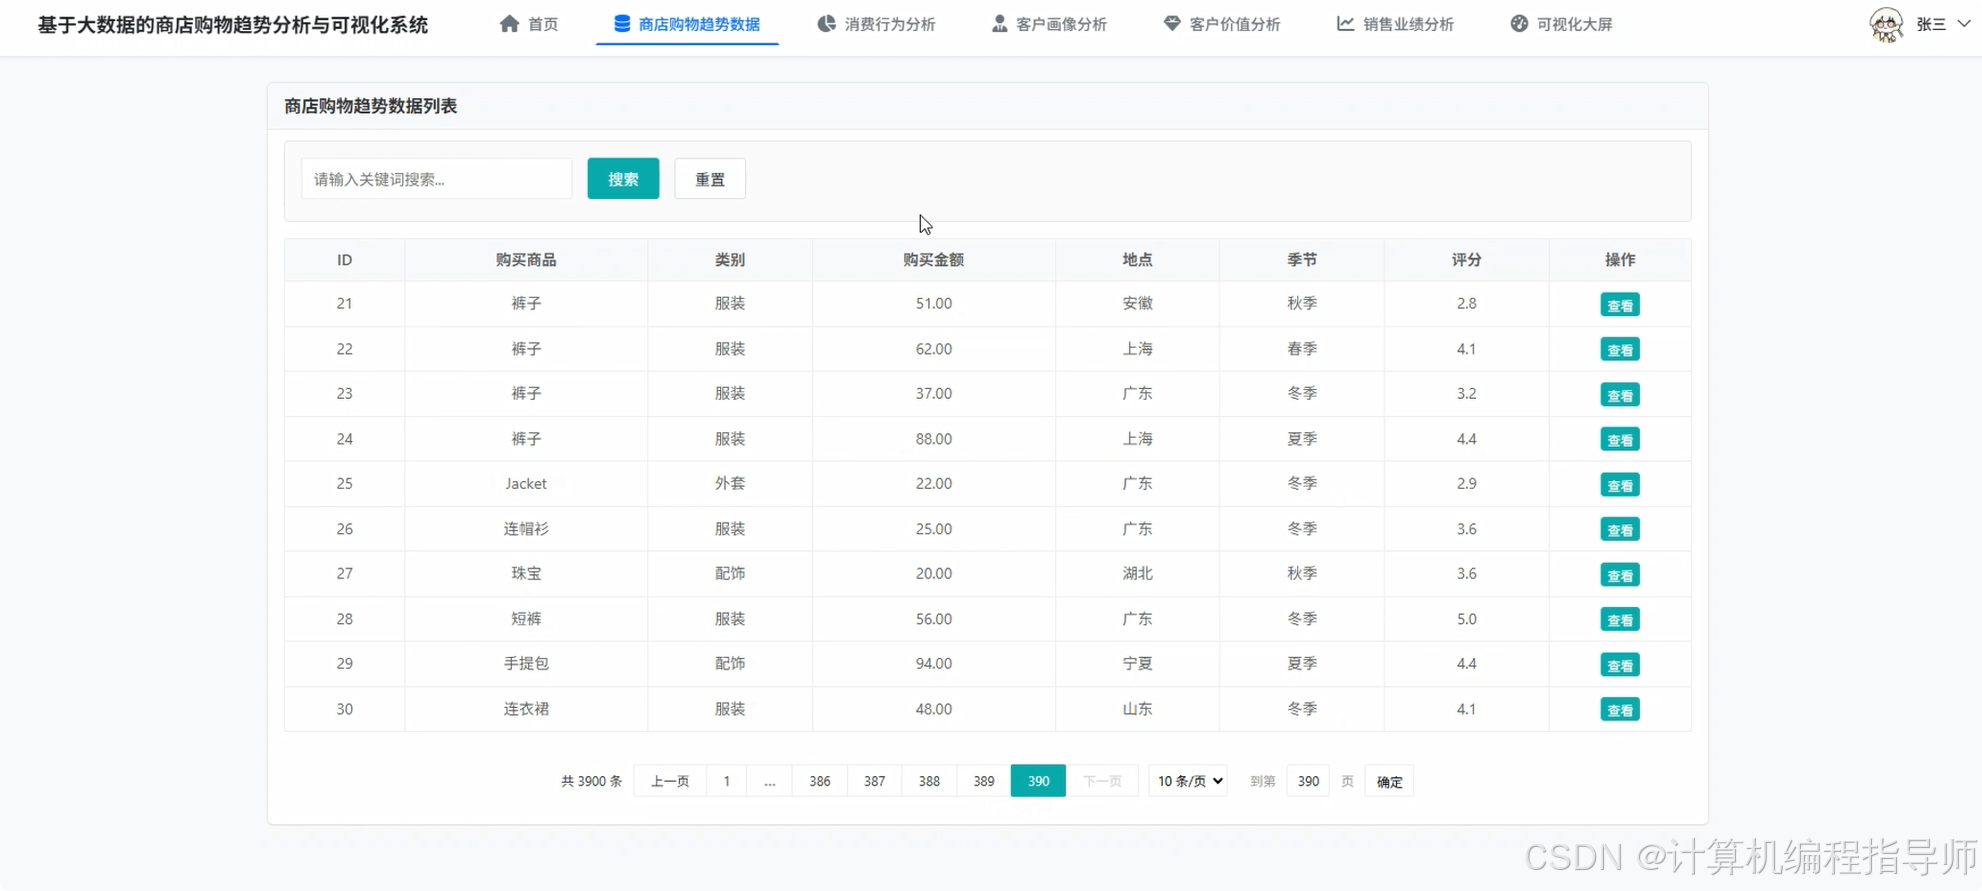This screenshot has height=891, width=1982.
Task: Click the 搜索 button
Action: (623, 179)
